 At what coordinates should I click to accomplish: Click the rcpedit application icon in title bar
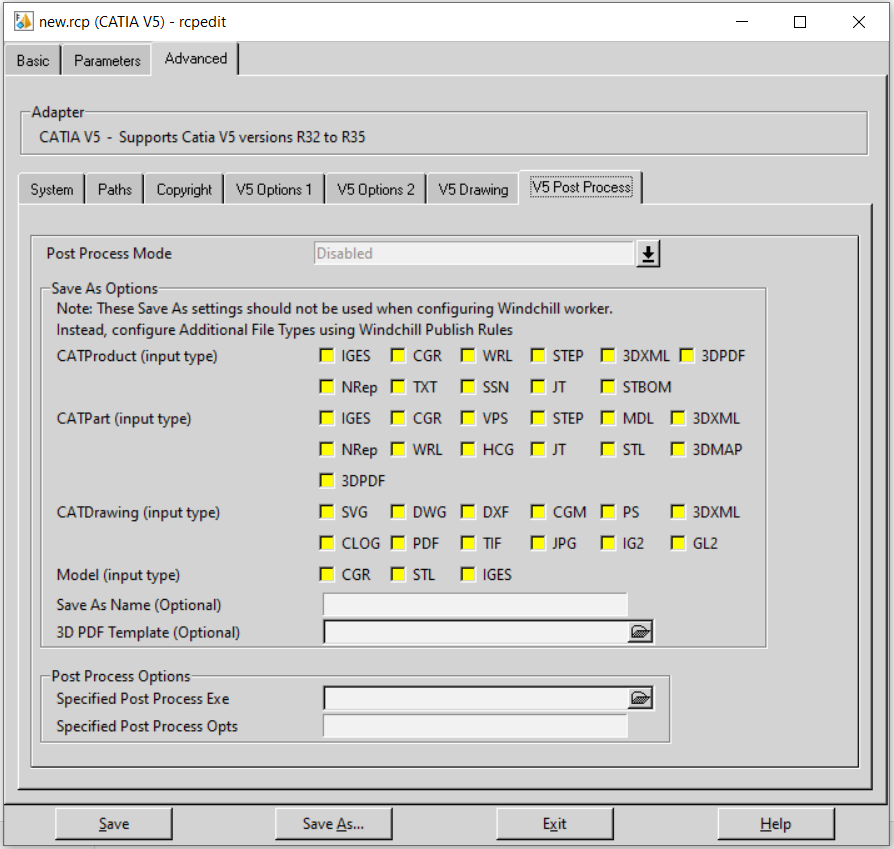coord(23,22)
